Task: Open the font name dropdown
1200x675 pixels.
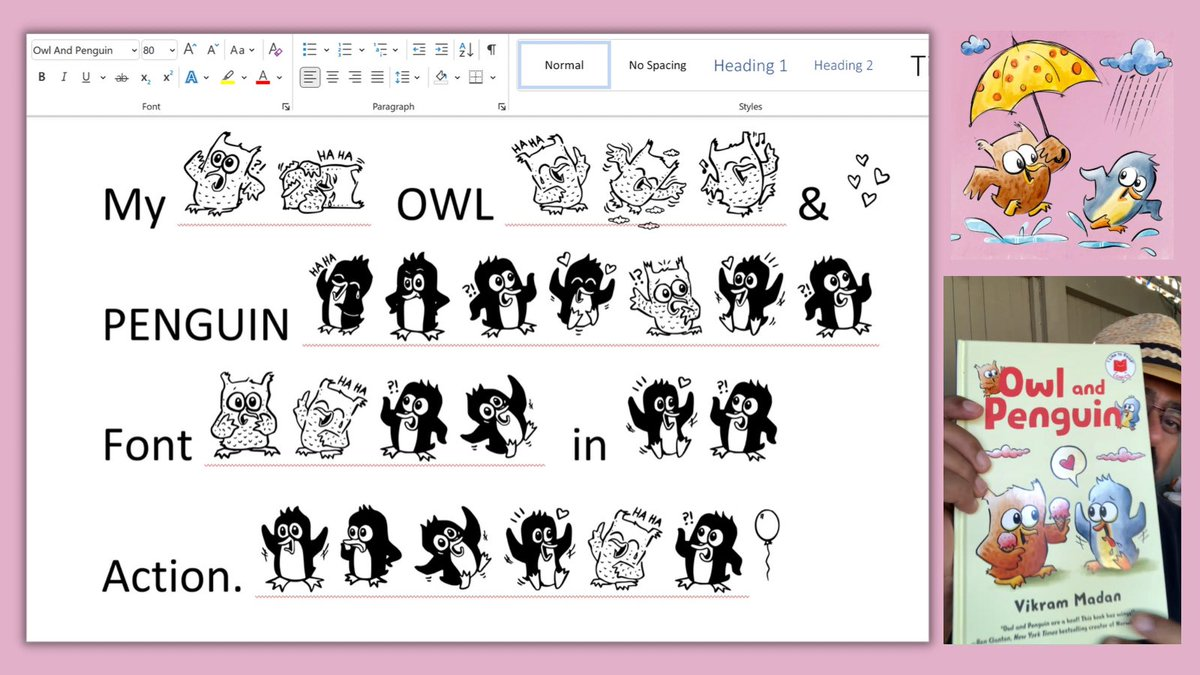Action: [x=134, y=50]
